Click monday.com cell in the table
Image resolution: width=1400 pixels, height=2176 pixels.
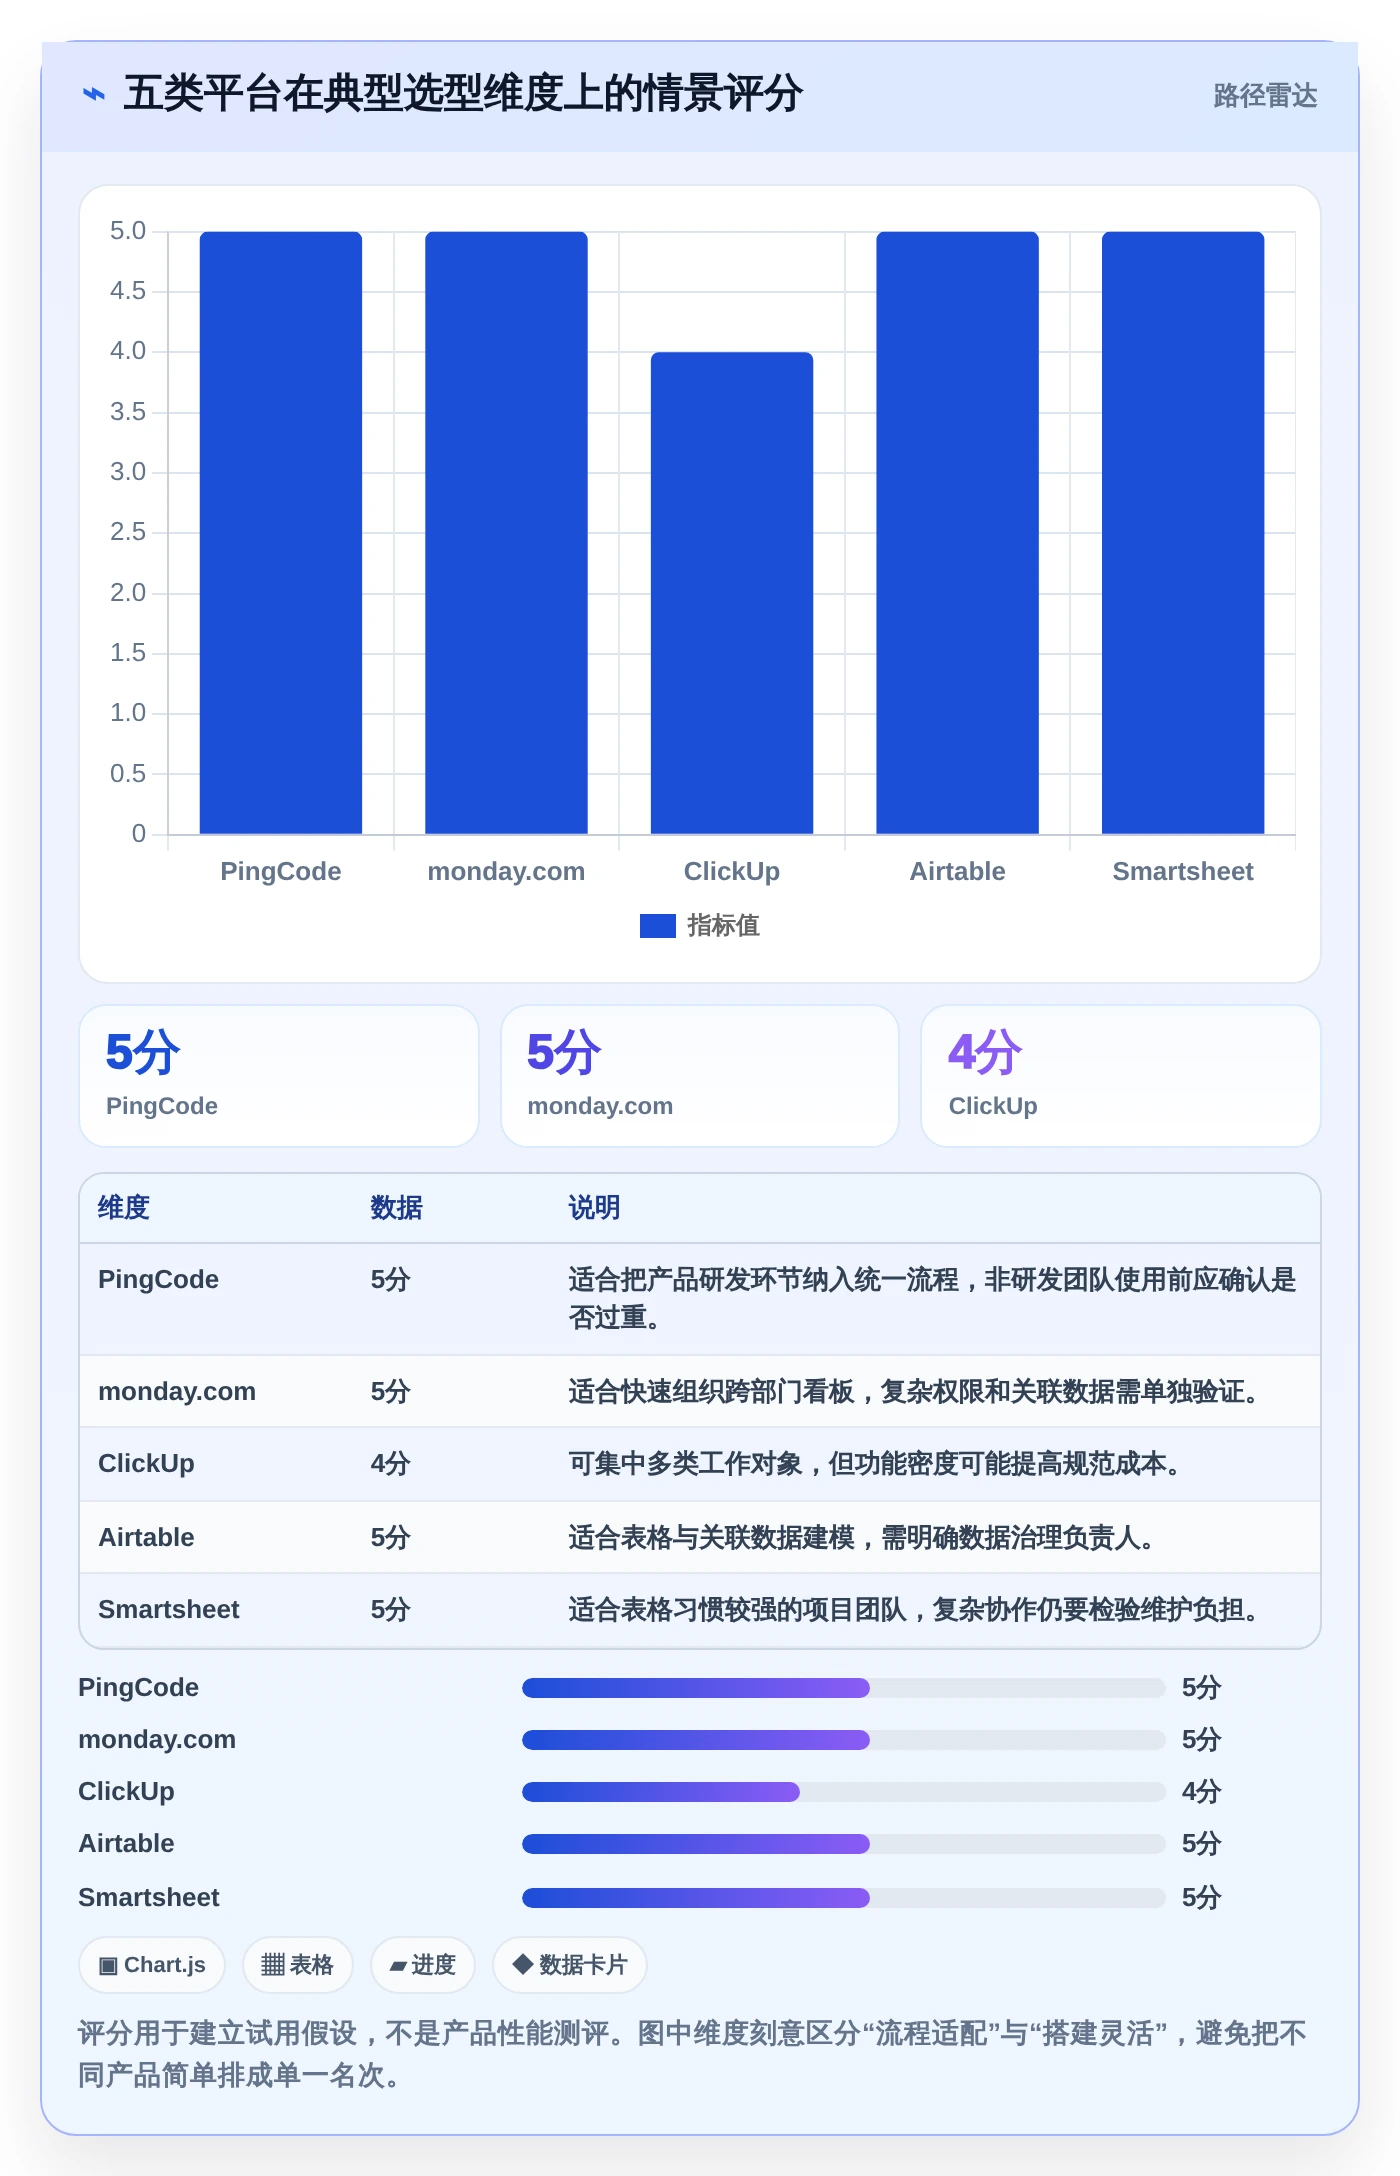(x=177, y=1392)
